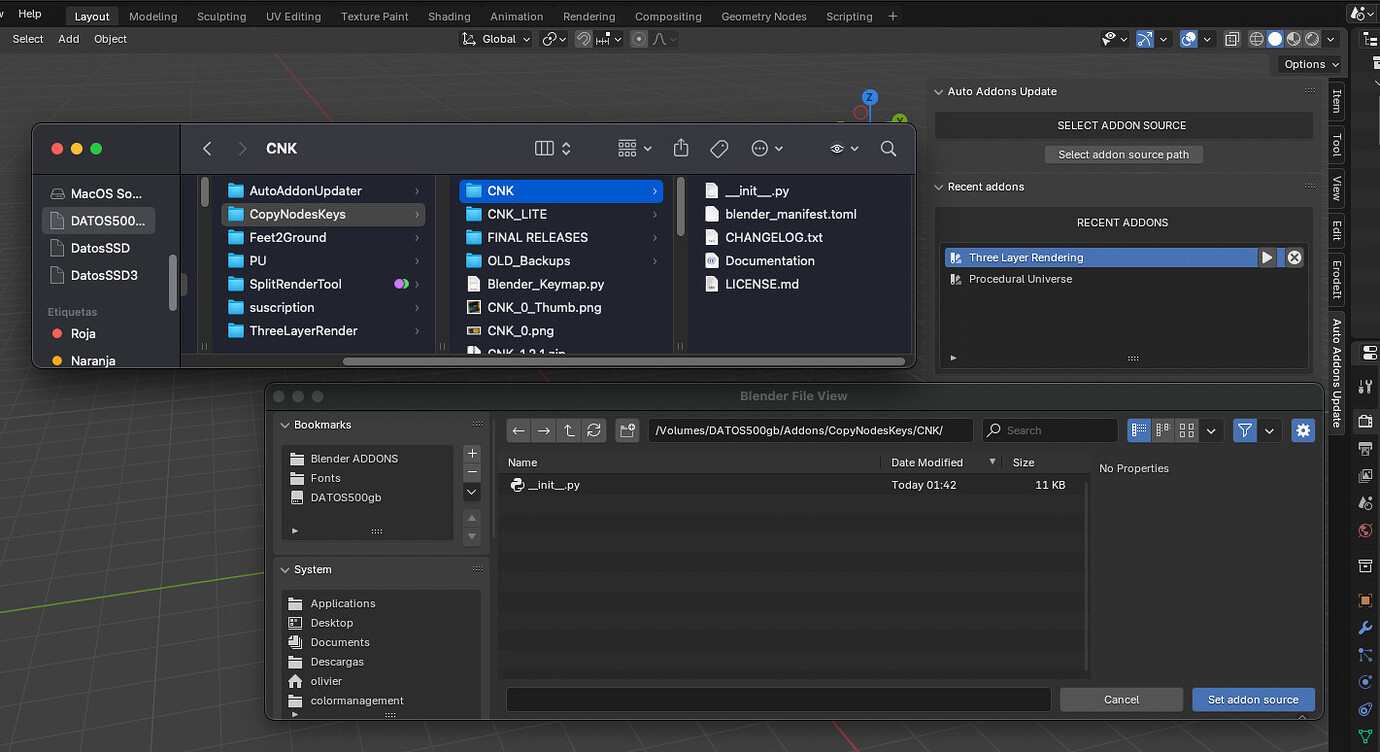Click the File View search field

click(1050, 430)
